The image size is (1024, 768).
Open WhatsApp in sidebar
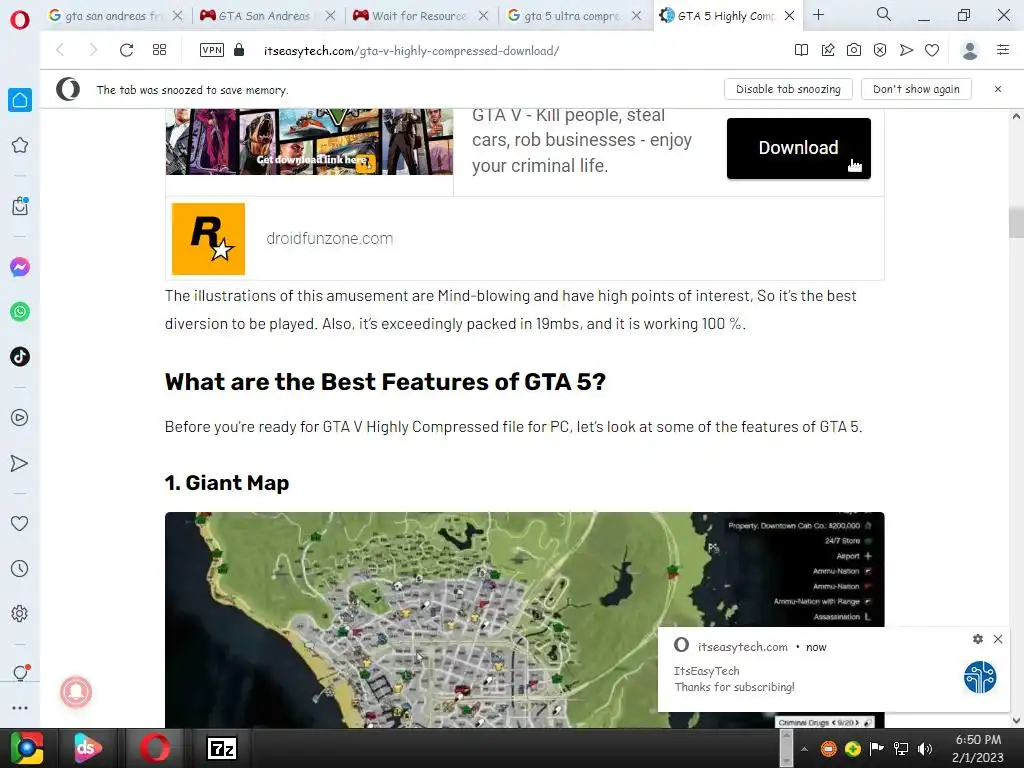[x=20, y=312]
